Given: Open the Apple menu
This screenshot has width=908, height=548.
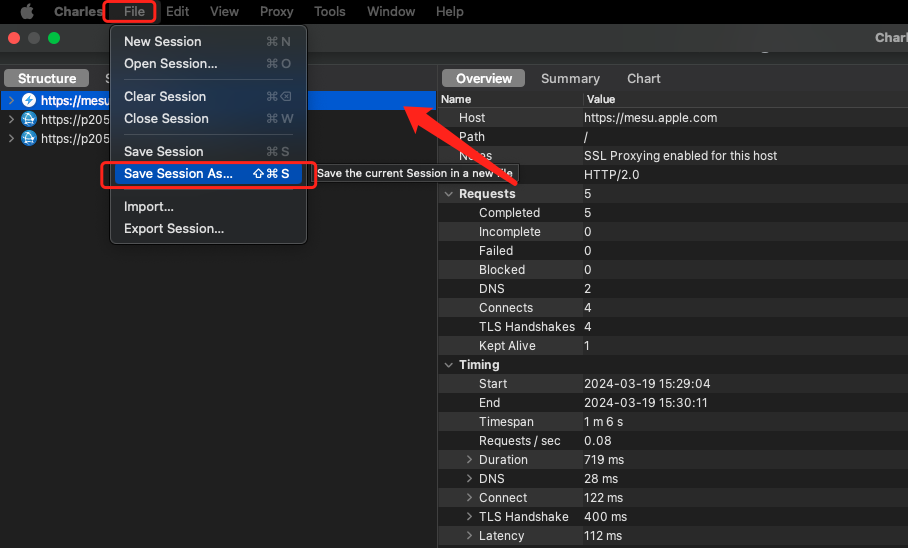Looking at the screenshot, I should 27,12.
